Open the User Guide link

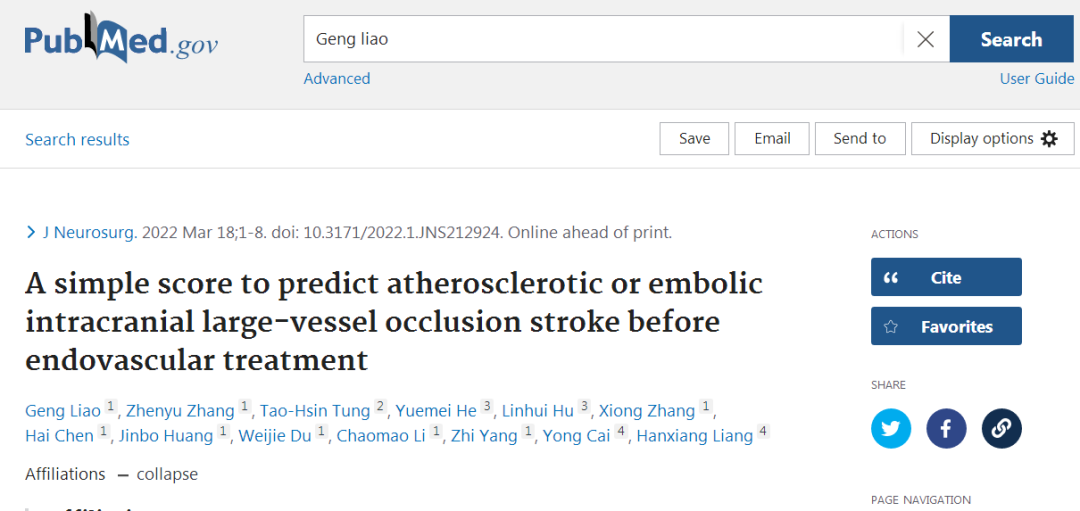pos(1037,79)
